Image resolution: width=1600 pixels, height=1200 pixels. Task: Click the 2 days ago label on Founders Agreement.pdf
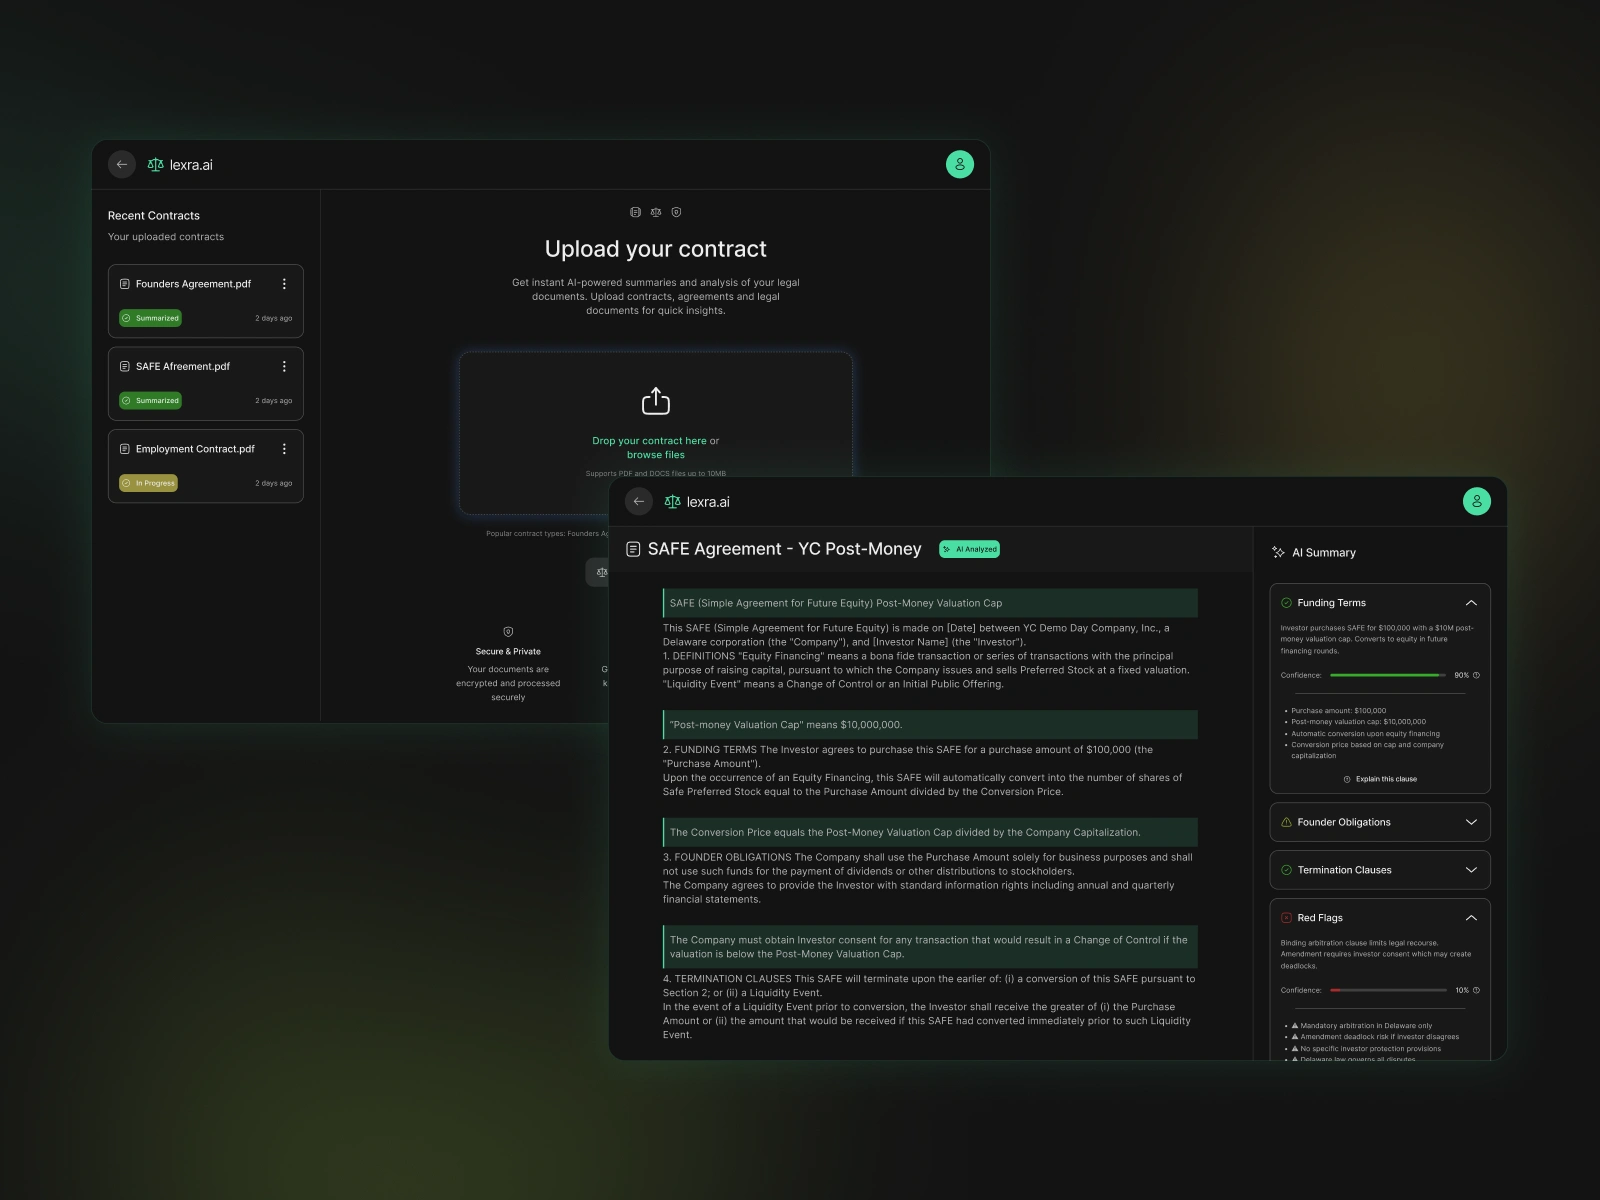(274, 318)
